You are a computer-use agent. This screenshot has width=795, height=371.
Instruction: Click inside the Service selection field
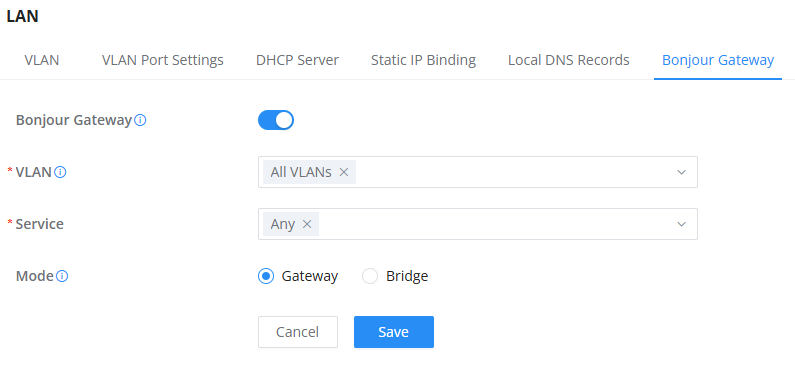[478, 224]
